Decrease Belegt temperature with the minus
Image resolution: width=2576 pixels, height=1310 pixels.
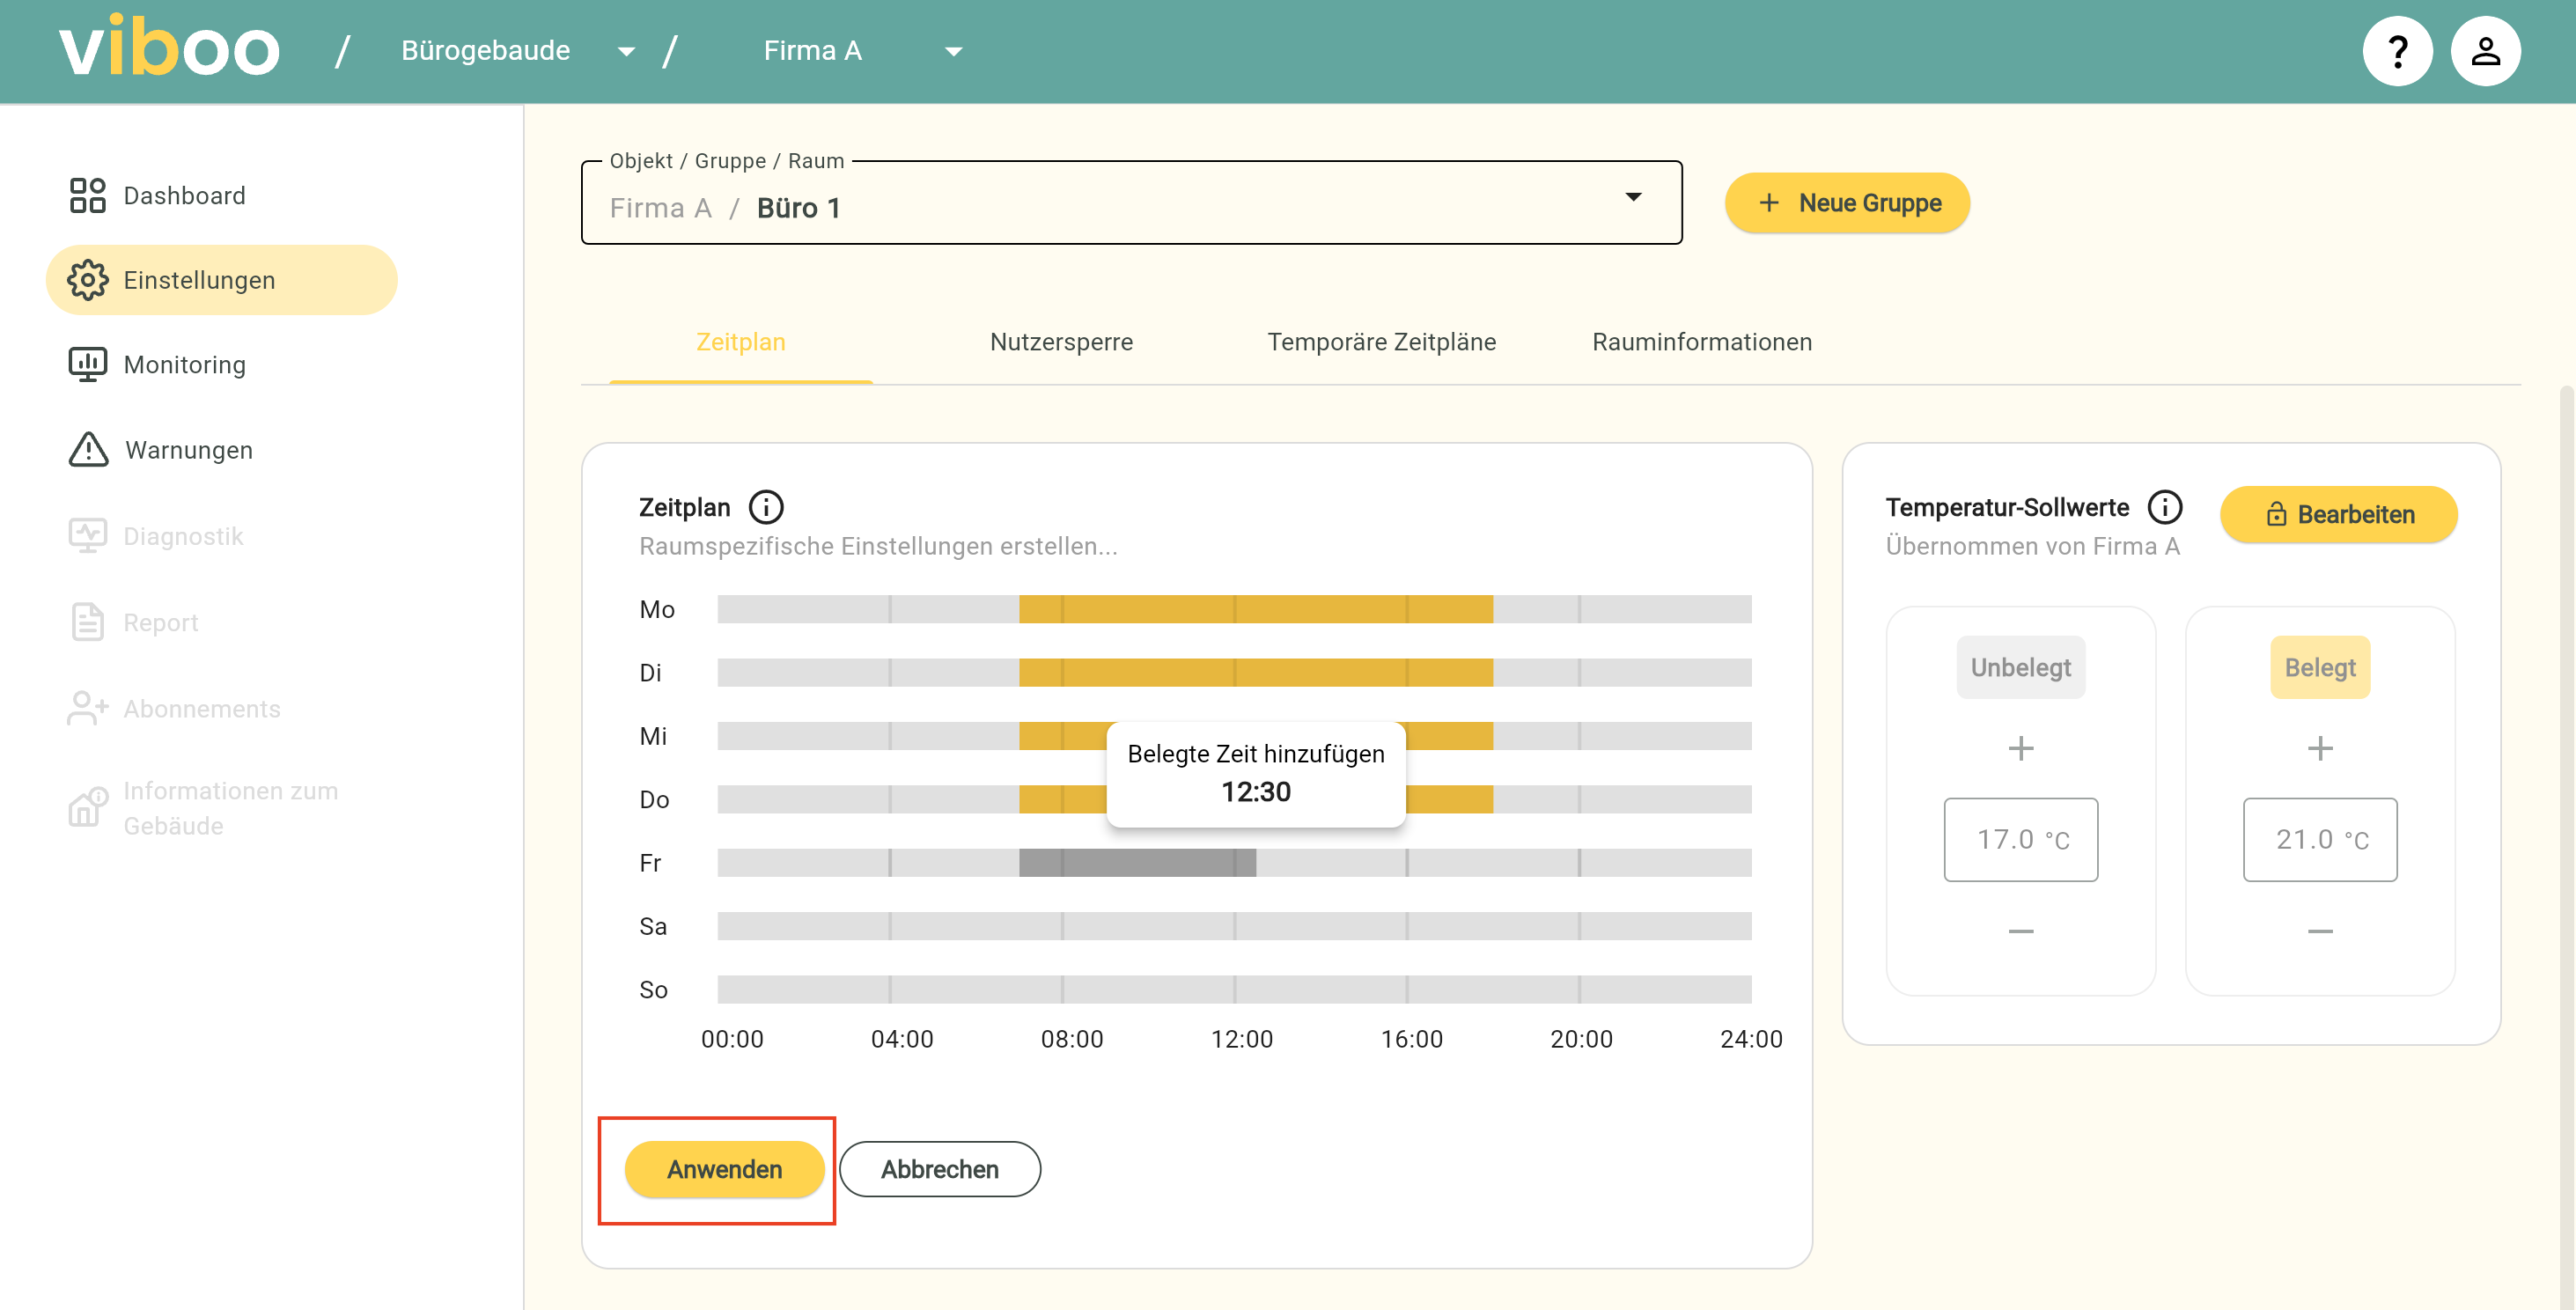pyautogui.click(x=2319, y=931)
